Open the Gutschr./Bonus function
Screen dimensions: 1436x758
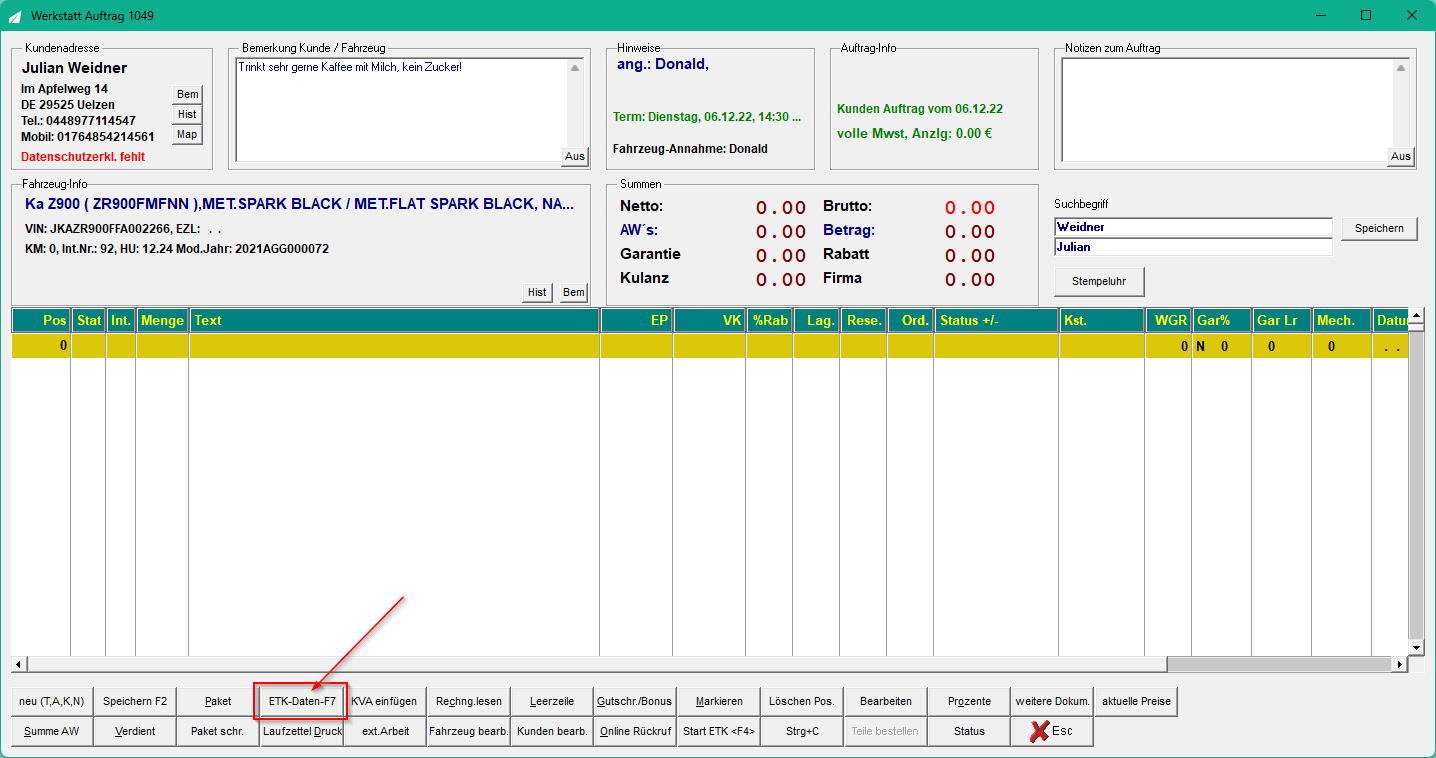pos(635,701)
